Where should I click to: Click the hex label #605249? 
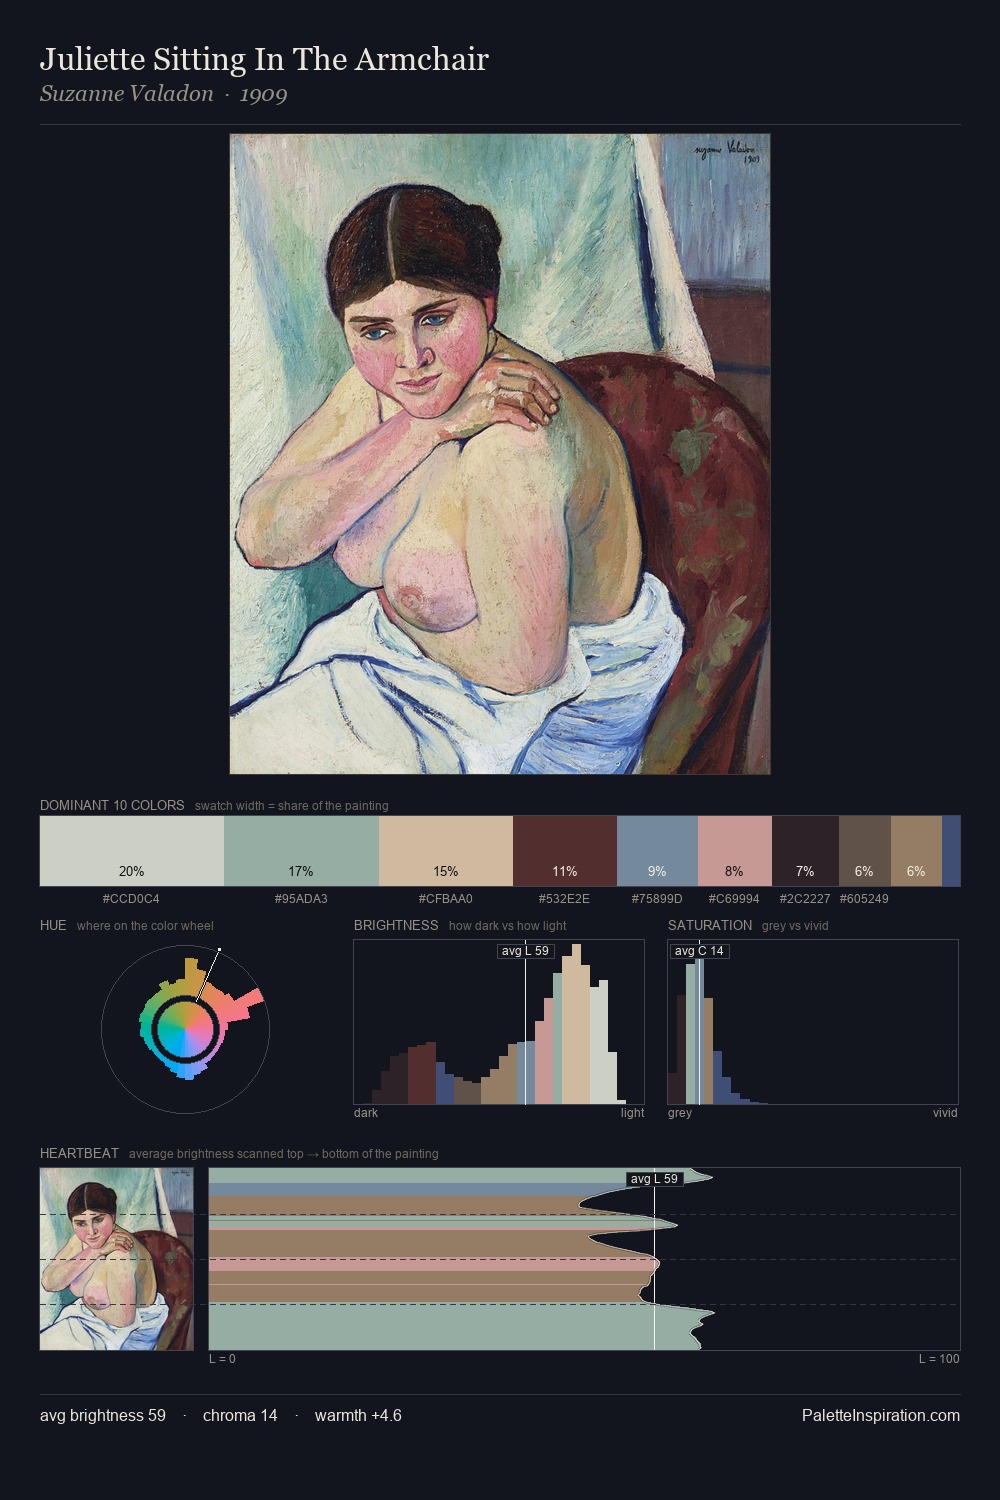tap(864, 899)
